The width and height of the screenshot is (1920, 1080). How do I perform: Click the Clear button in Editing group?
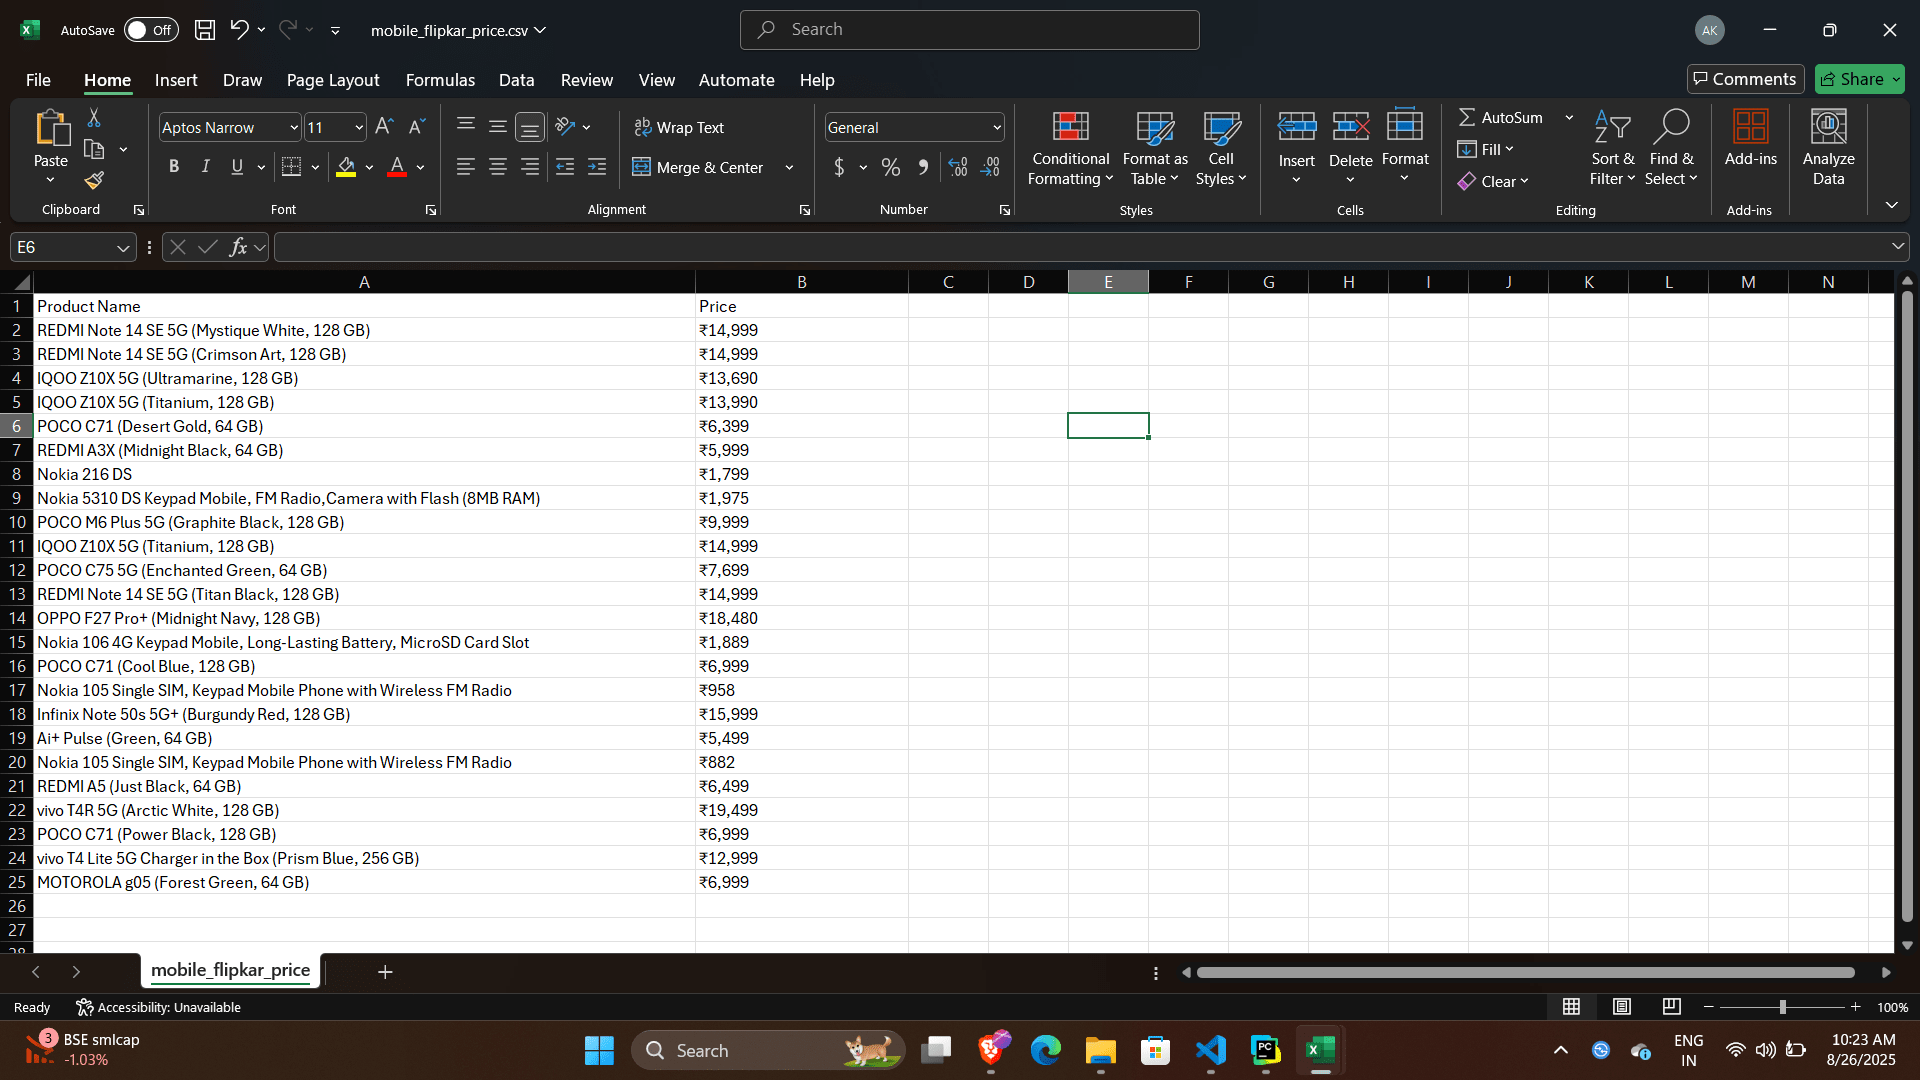(x=1493, y=181)
